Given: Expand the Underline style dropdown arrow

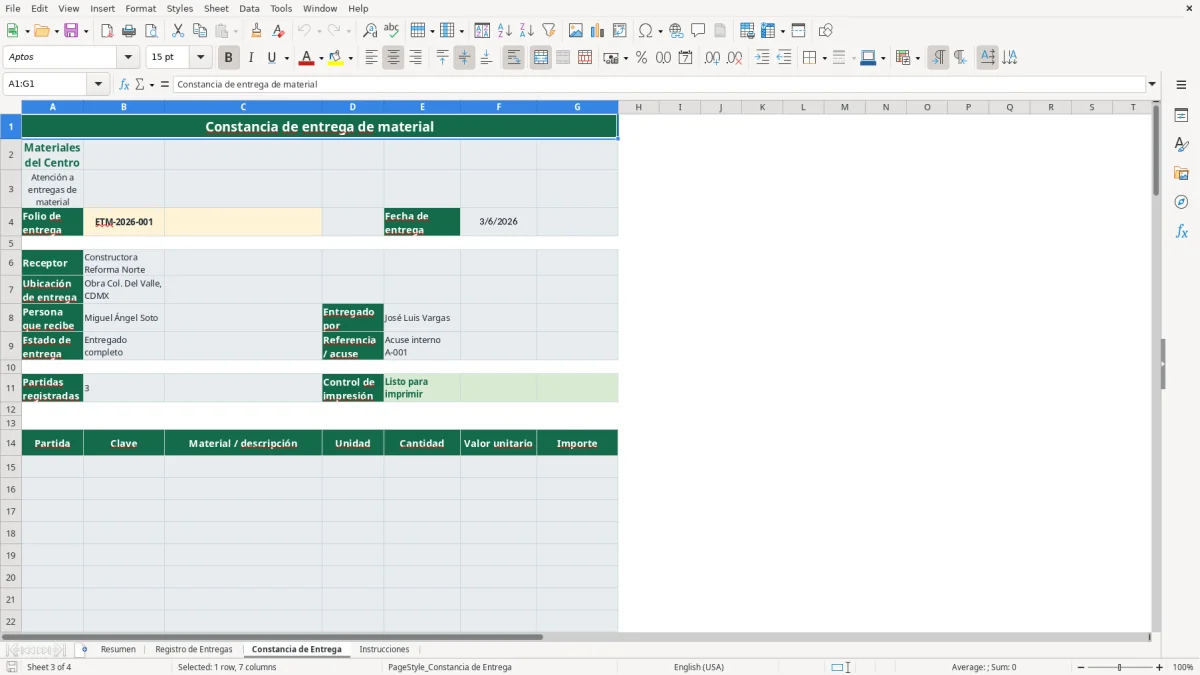Looking at the screenshot, I should 286,58.
